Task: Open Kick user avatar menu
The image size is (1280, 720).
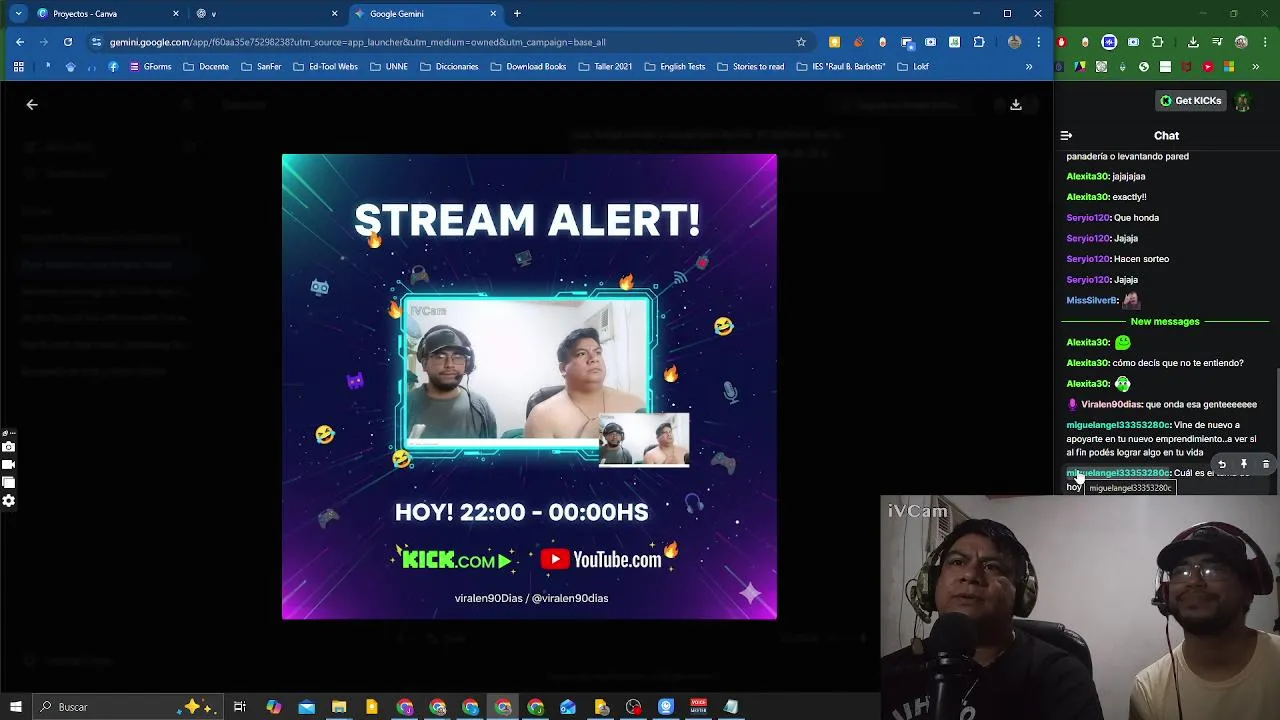Action: click(1243, 101)
